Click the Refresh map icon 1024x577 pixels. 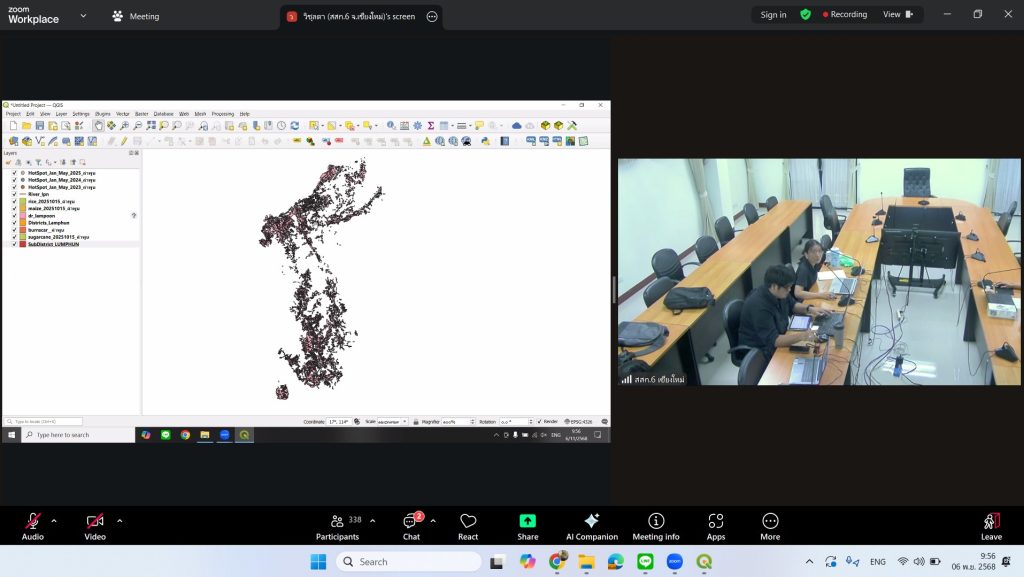(x=295, y=126)
